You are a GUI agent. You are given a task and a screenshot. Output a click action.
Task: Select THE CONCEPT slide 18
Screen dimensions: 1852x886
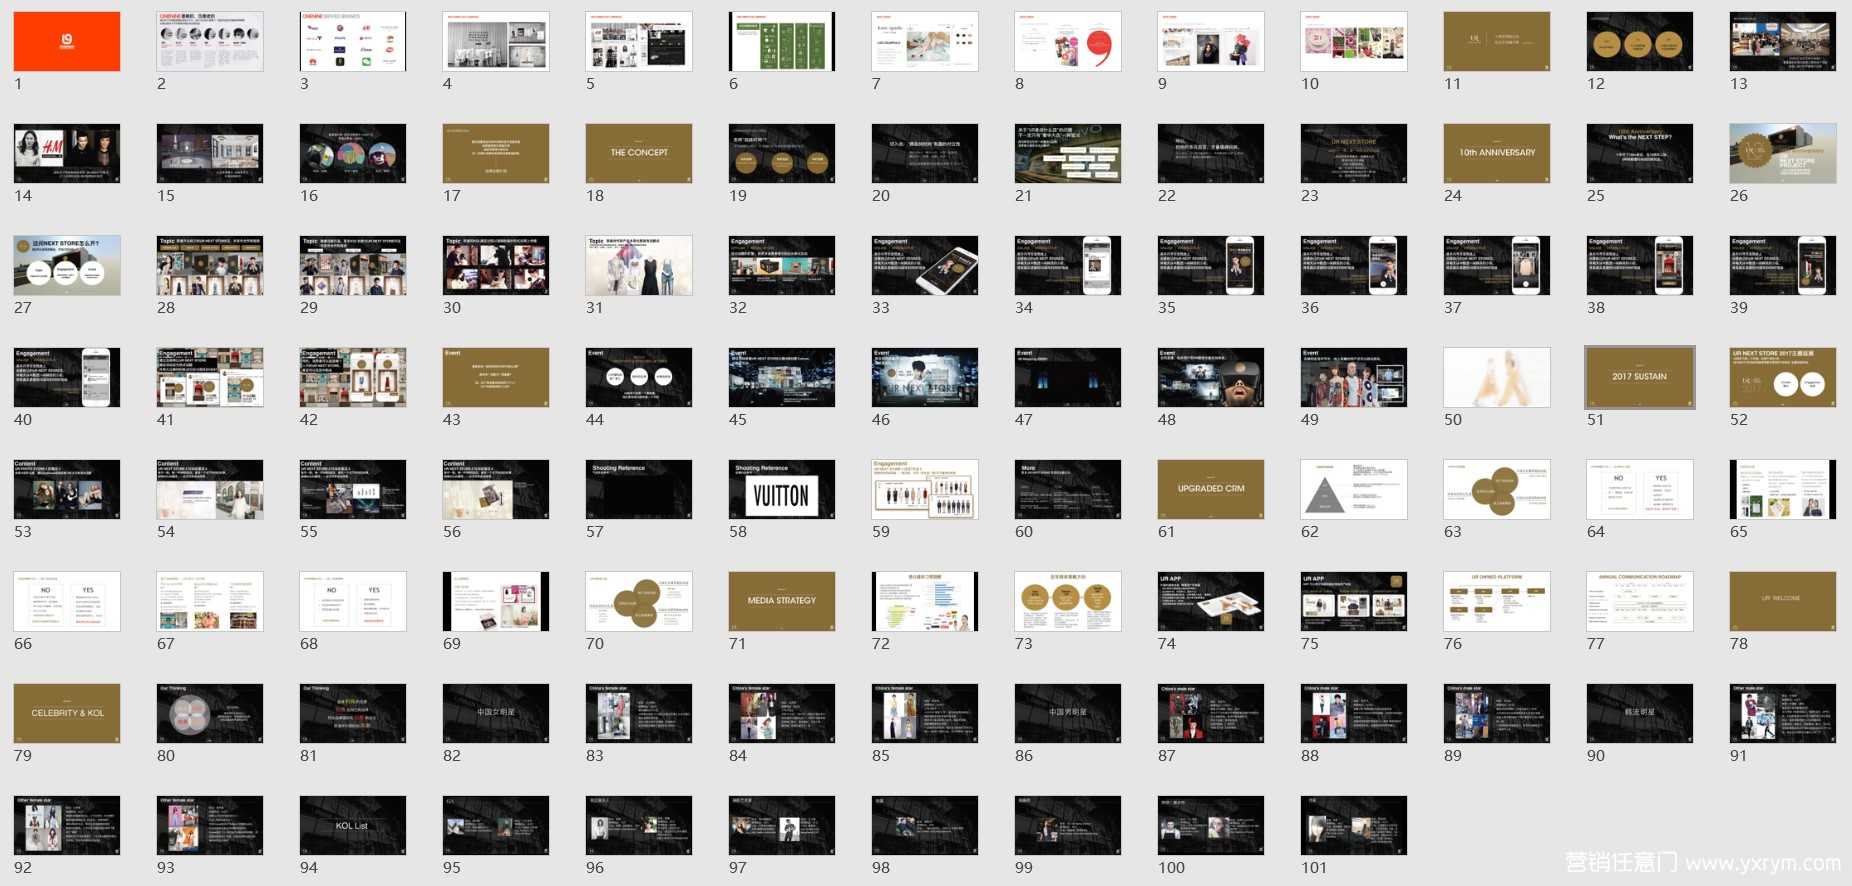click(x=639, y=153)
